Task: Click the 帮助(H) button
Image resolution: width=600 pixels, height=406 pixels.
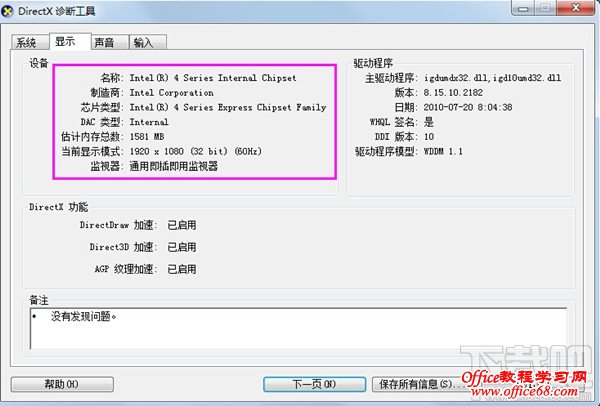Action: pyautogui.click(x=62, y=384)
